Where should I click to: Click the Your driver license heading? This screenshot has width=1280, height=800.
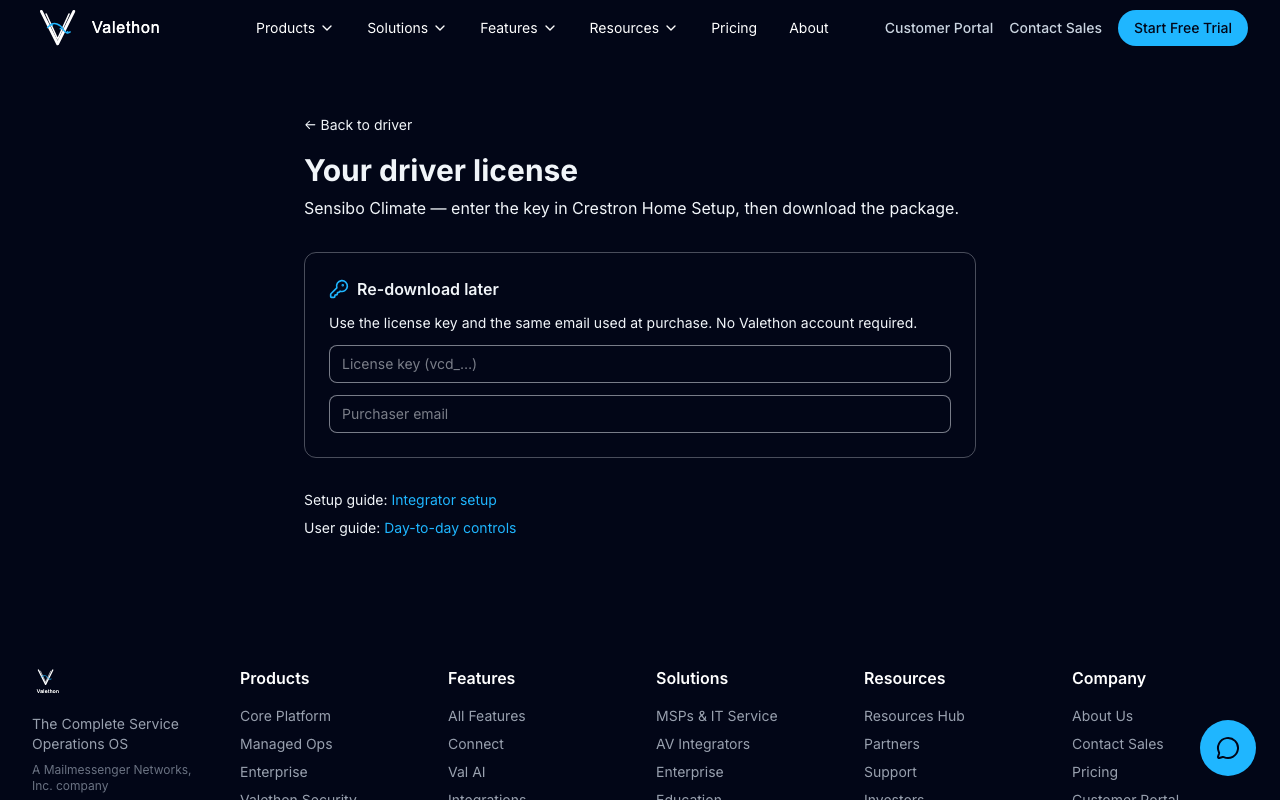point(441,170)
